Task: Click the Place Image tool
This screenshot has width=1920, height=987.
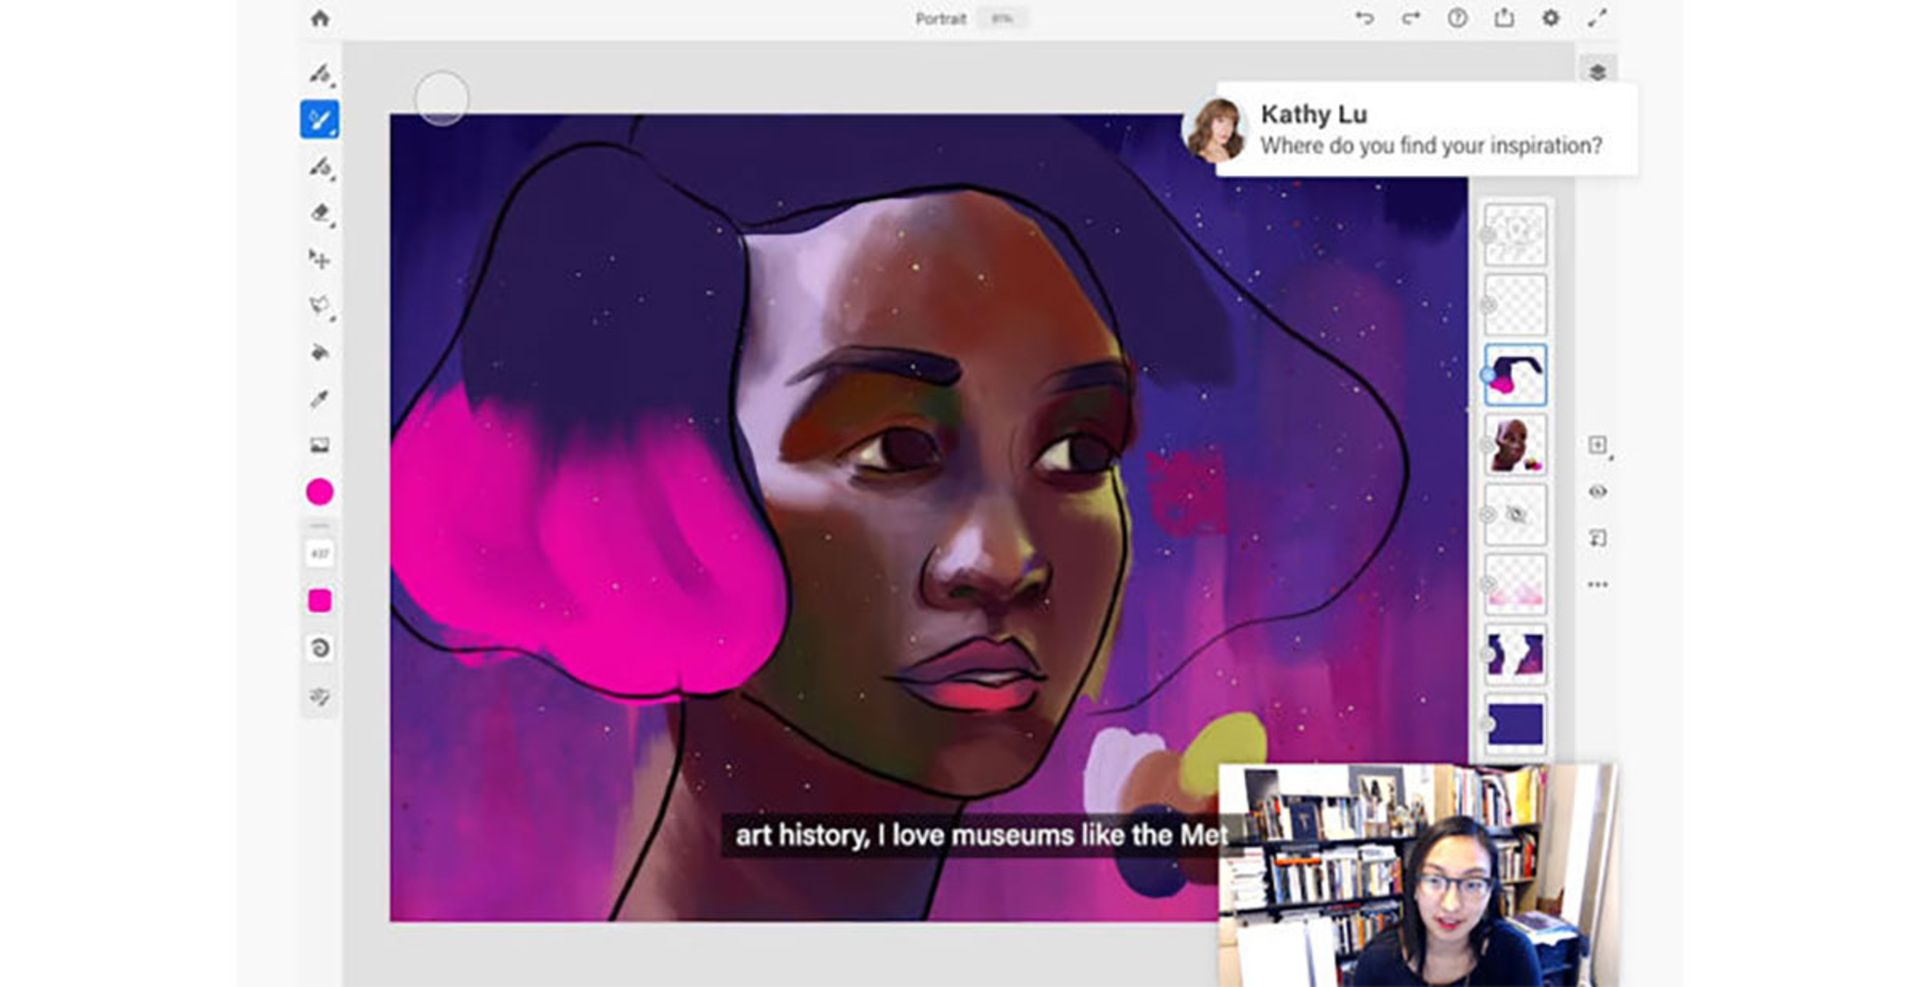Action: 319,445
